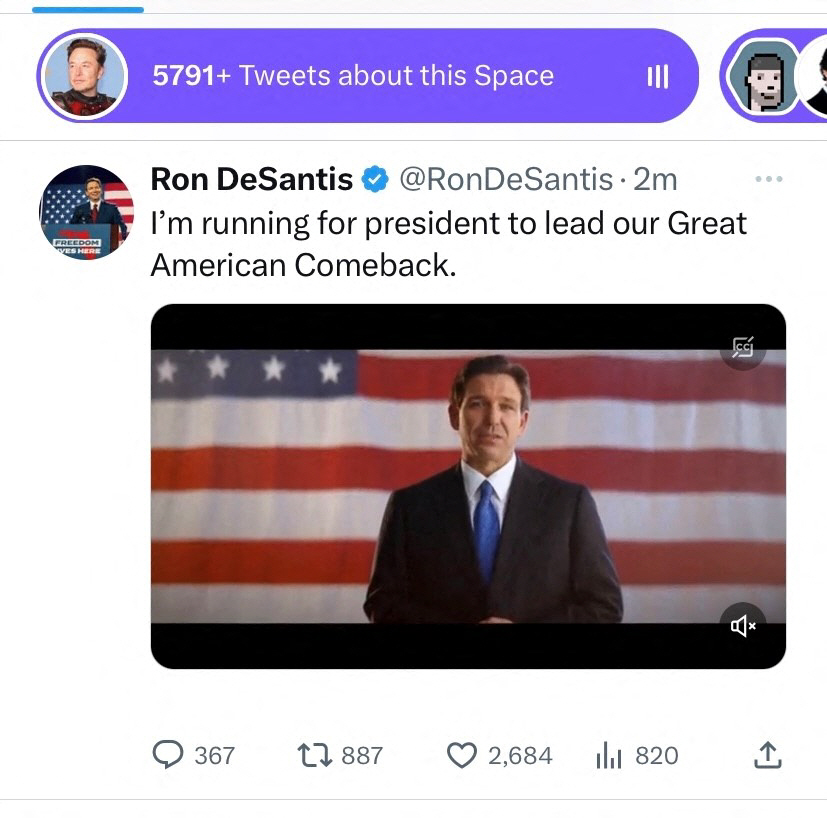Play the flag-background video thumbnail
827x818 pixels.
[468, 486]
